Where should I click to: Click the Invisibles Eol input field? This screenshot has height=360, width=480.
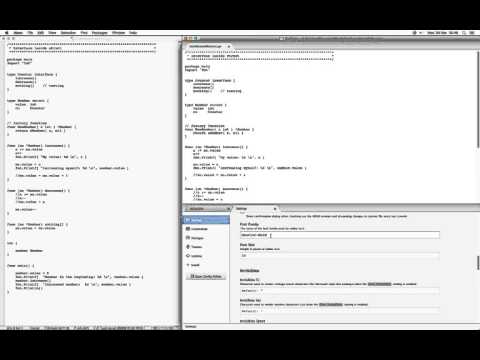click(339, 311)
